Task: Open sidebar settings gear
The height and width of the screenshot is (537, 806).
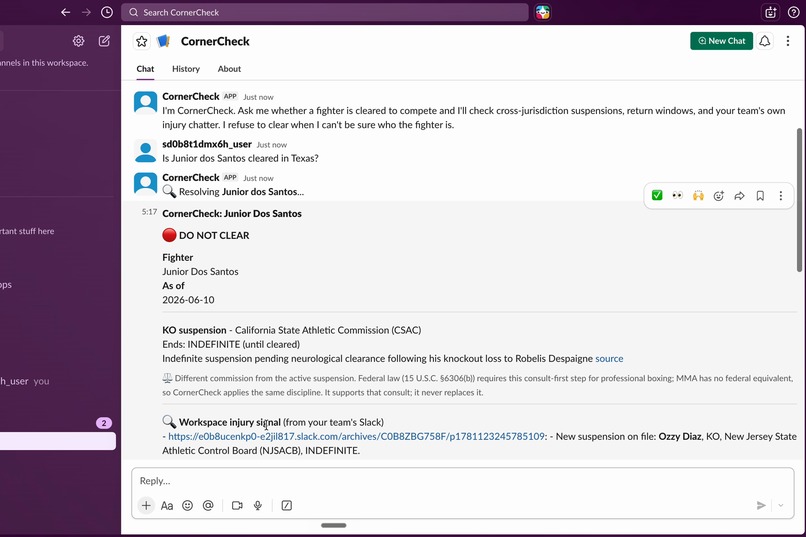Action: (78, 41)
